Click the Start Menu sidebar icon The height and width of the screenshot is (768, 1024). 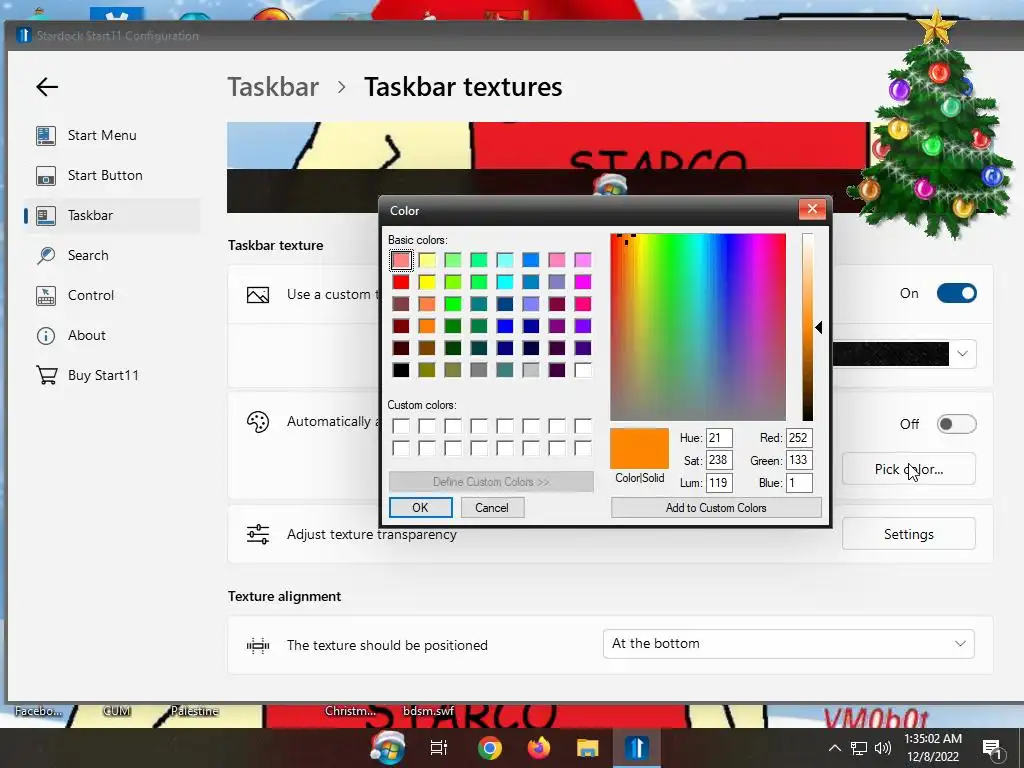(46, 135)
